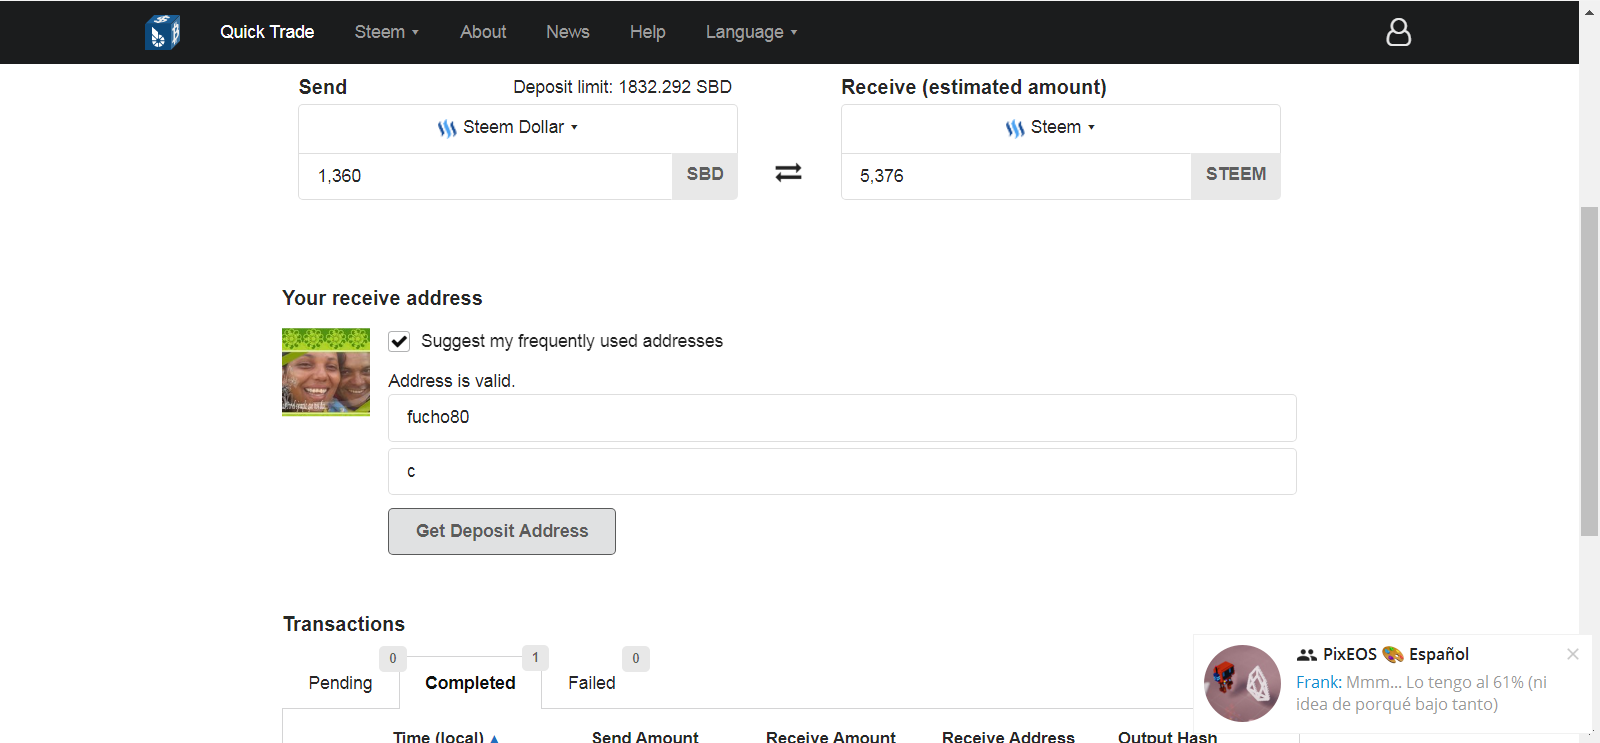Click the Failed tab count badge
Viewport: 1600px width, 743px height.
coord(636,658)
